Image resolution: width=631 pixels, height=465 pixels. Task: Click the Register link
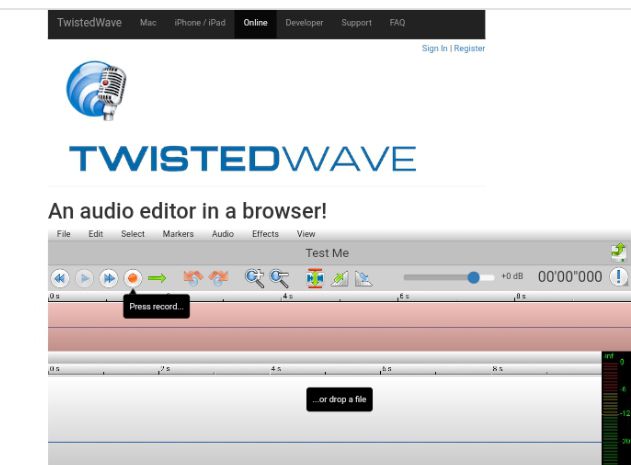469,48
